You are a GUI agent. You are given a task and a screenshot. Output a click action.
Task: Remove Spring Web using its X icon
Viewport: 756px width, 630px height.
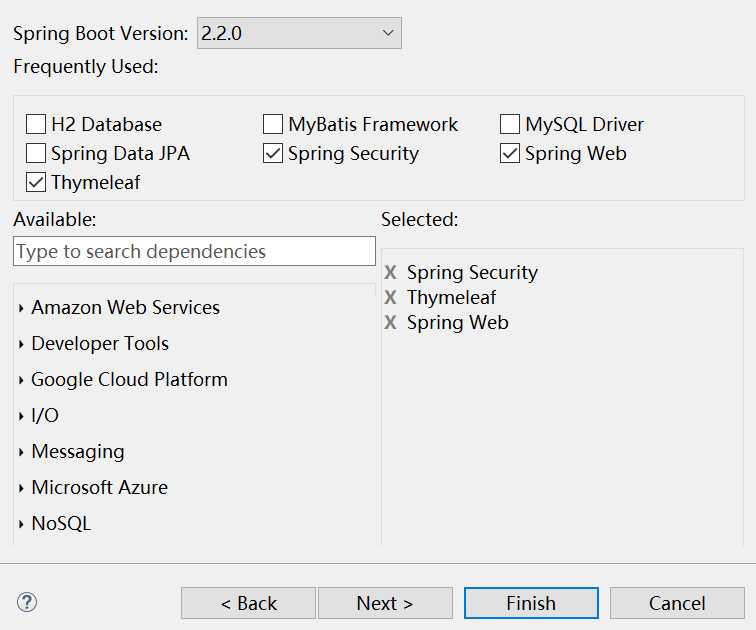point(391,322)
